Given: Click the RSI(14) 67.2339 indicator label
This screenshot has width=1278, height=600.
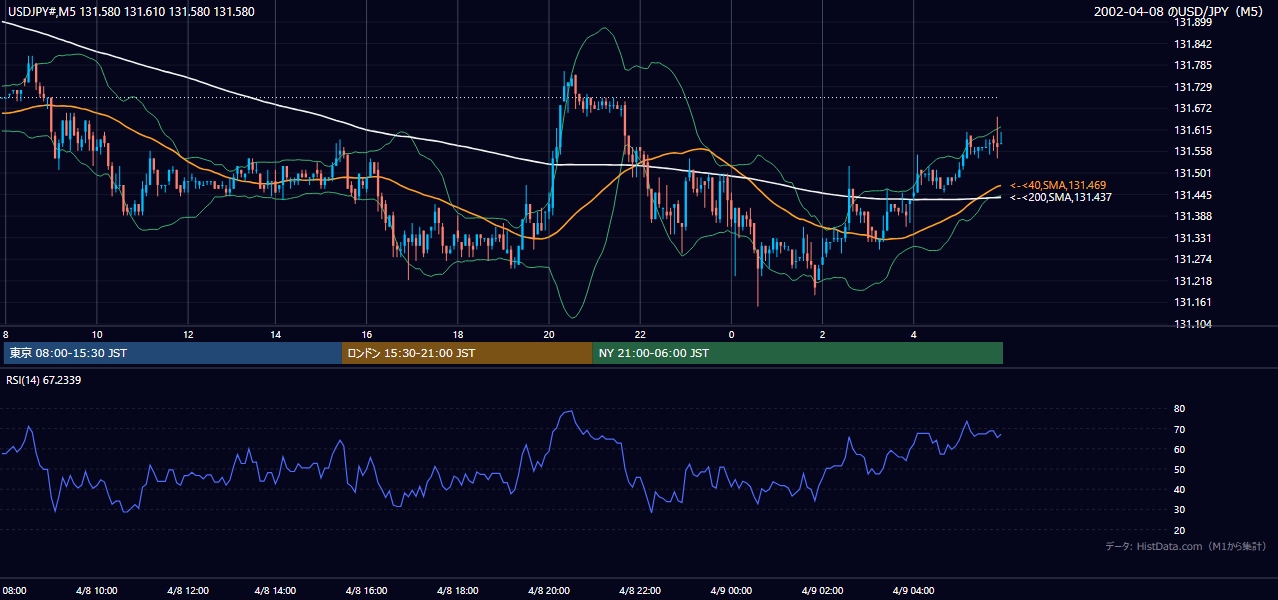Looking at the screenshot, I should point(44,380).
